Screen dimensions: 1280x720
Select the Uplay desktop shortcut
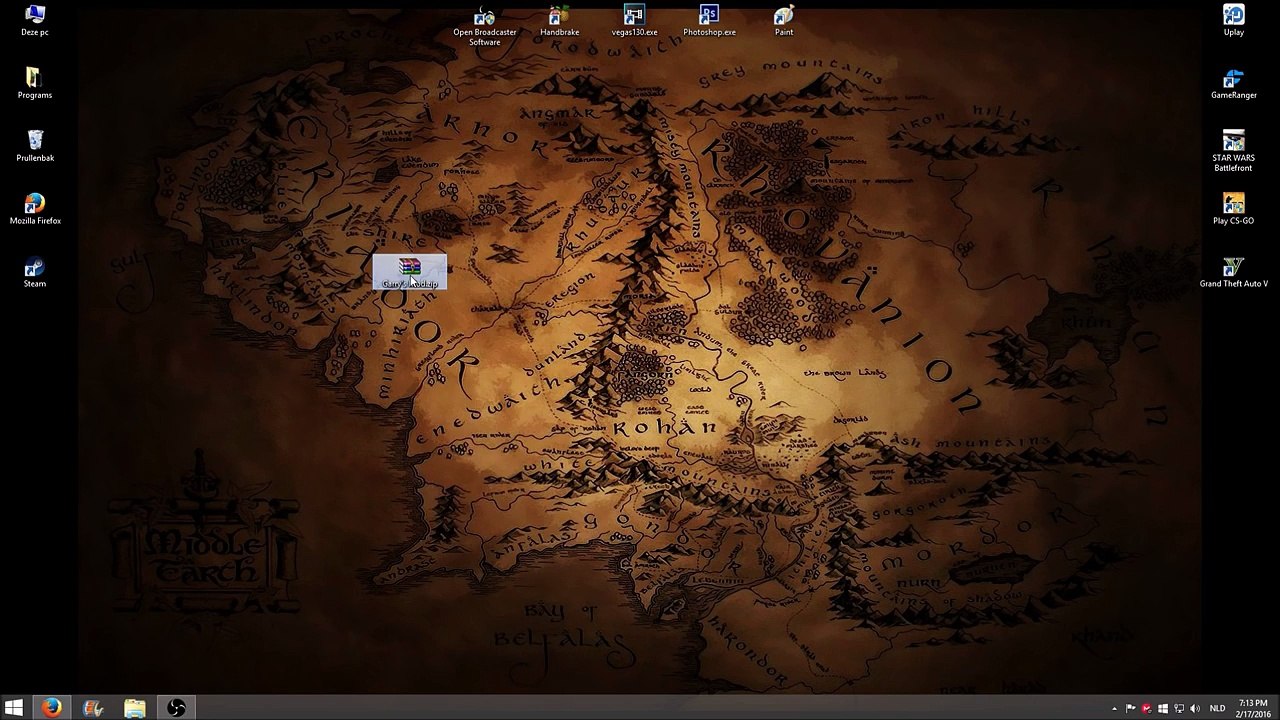click(1234, 21)
